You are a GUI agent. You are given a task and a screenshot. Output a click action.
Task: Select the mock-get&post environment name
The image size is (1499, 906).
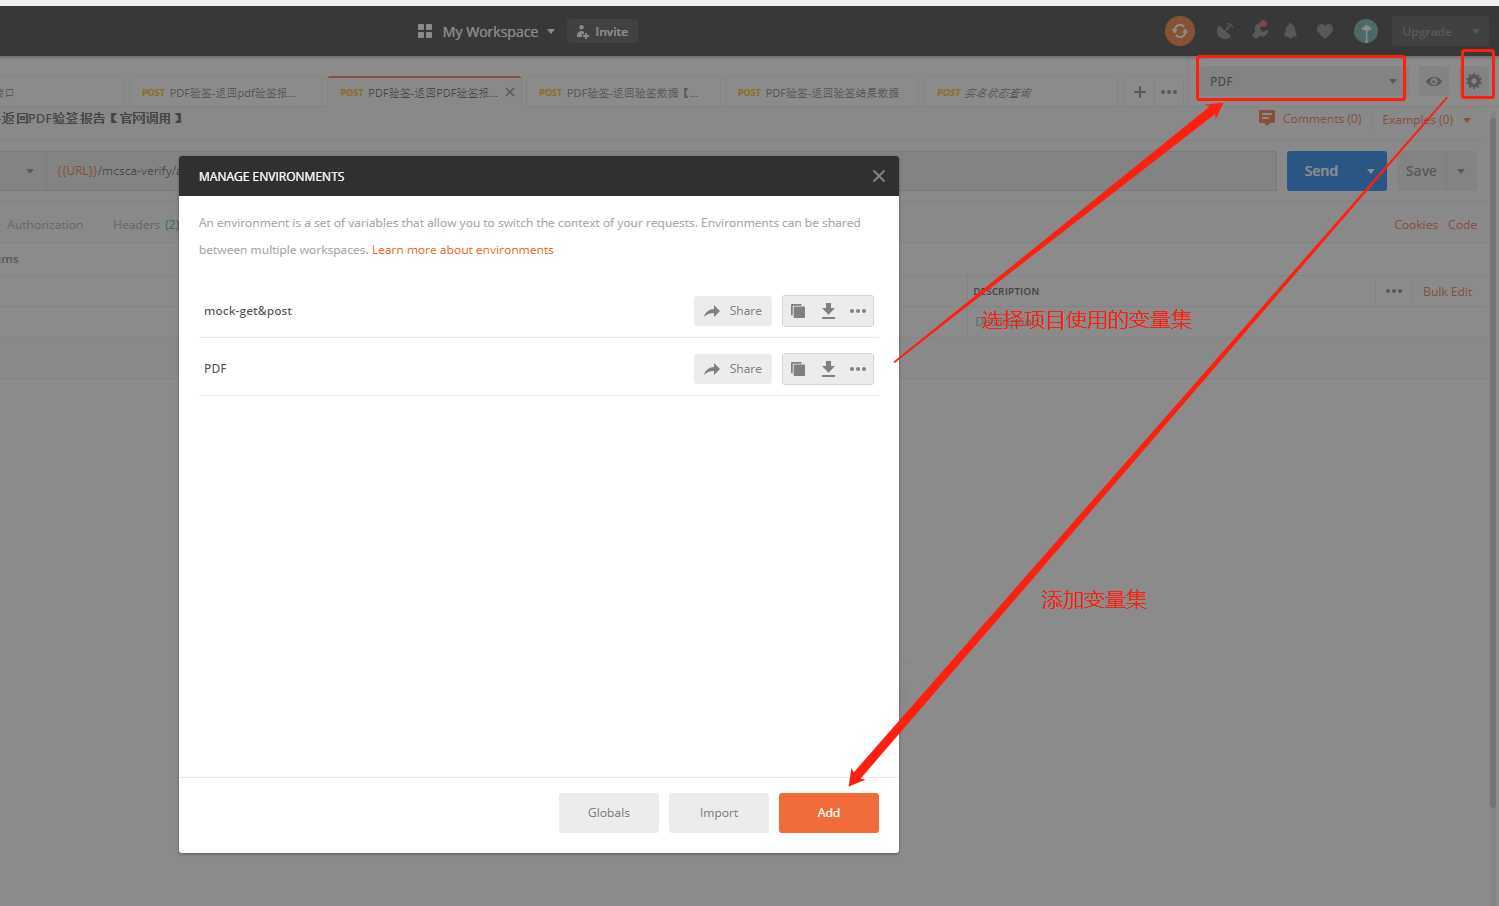click(248, 311)
